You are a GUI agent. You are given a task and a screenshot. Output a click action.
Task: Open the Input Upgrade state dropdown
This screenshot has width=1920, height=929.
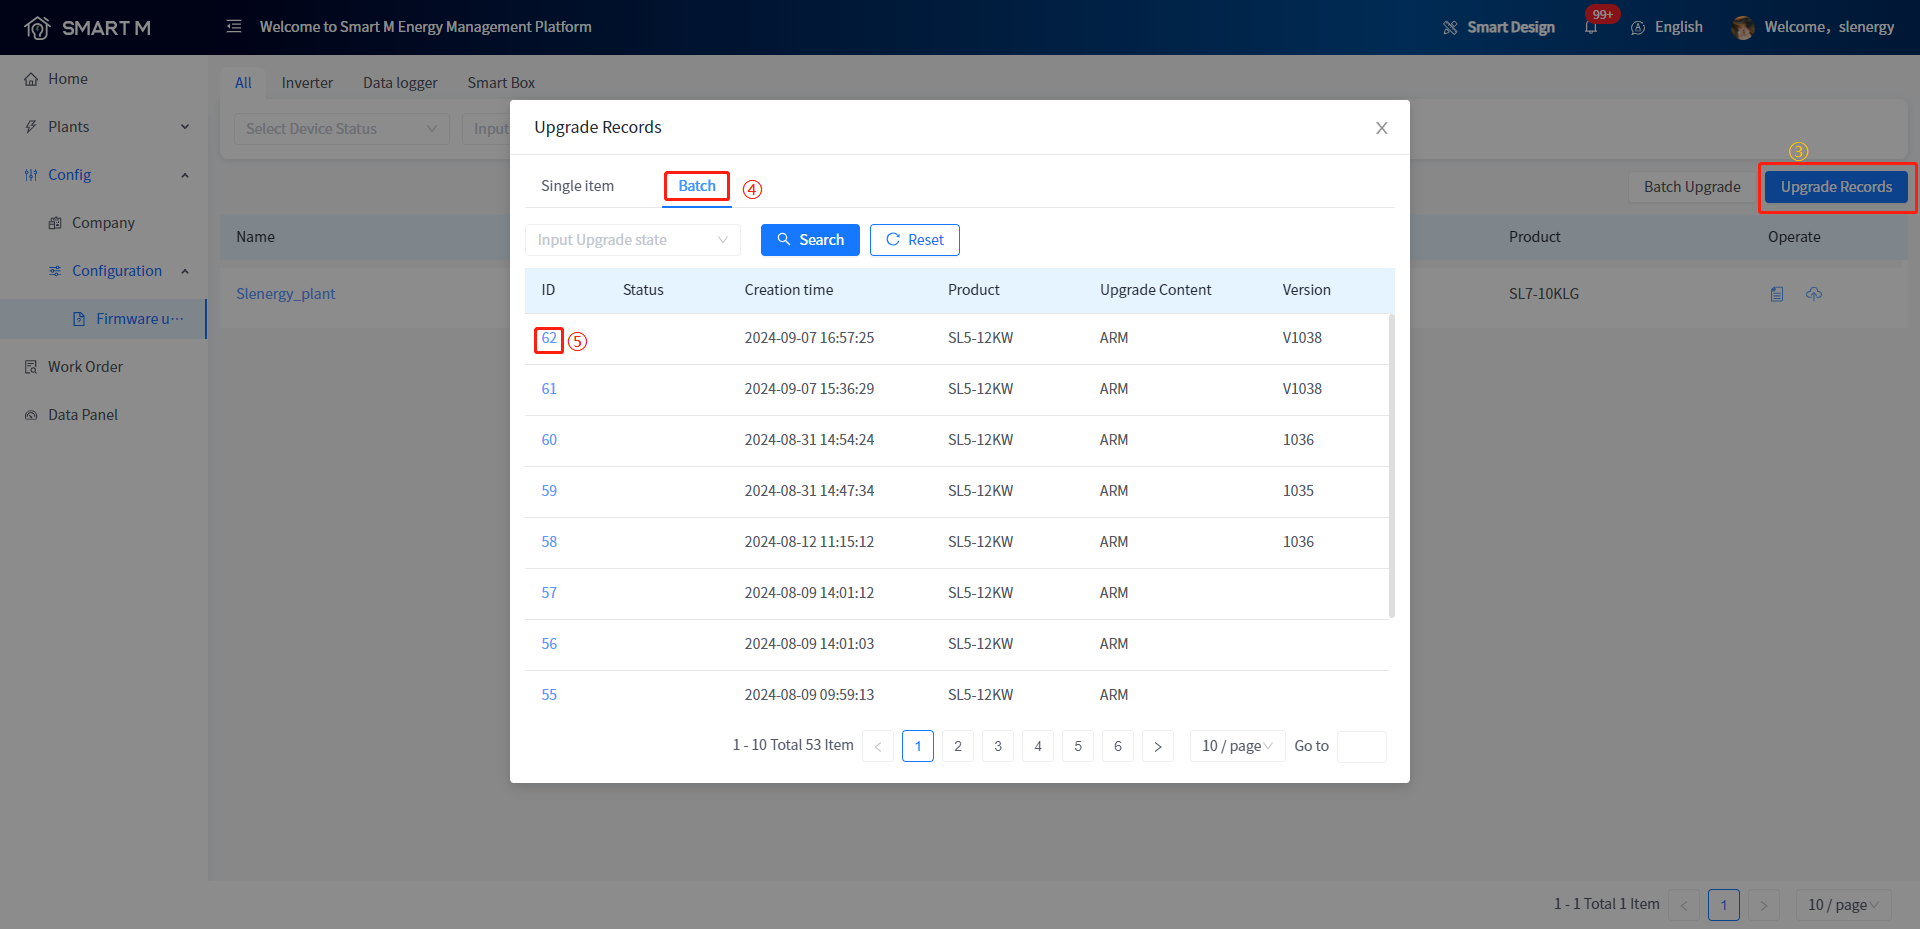tap(632, 240)
